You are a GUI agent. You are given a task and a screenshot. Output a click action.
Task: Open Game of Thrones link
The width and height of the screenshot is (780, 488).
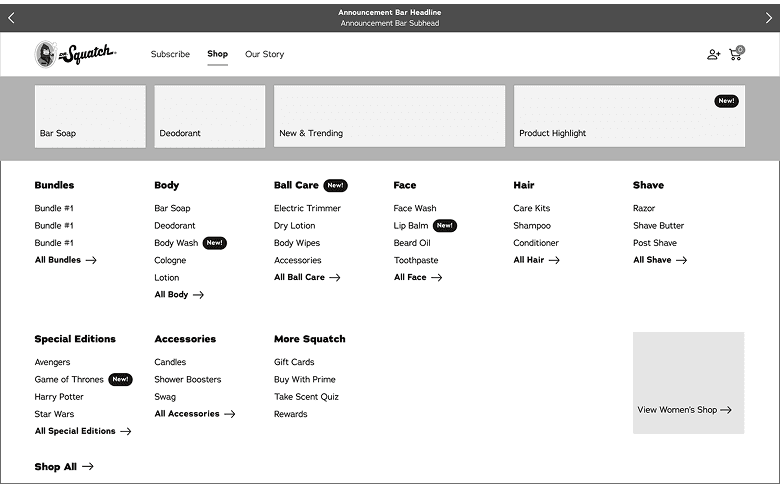pos(69,379)
